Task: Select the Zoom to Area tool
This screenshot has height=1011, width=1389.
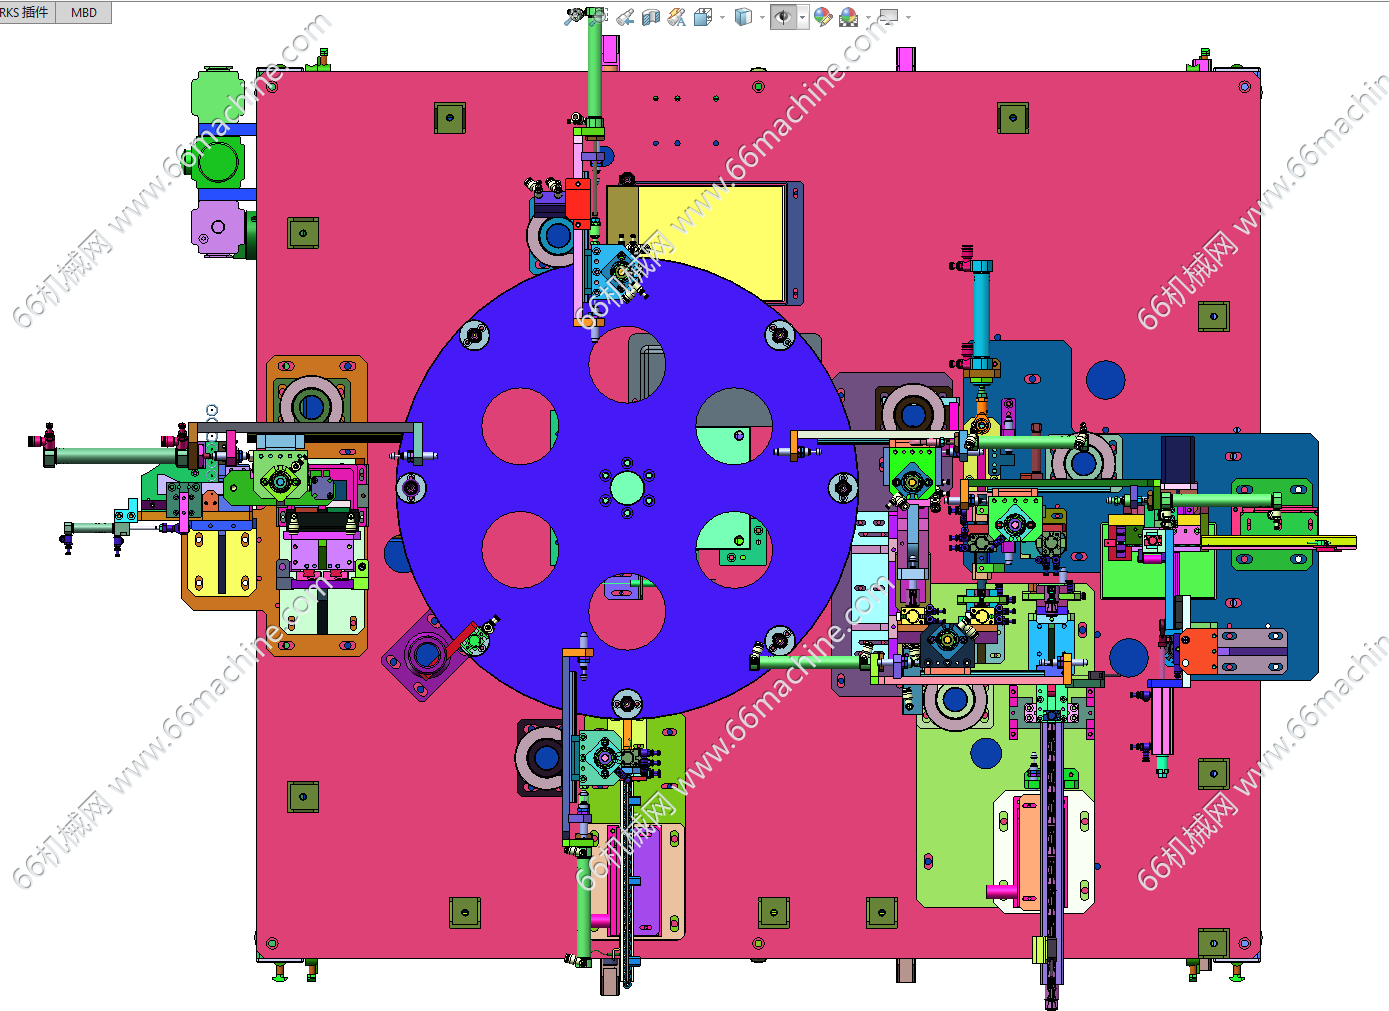Action: (598, 17)
